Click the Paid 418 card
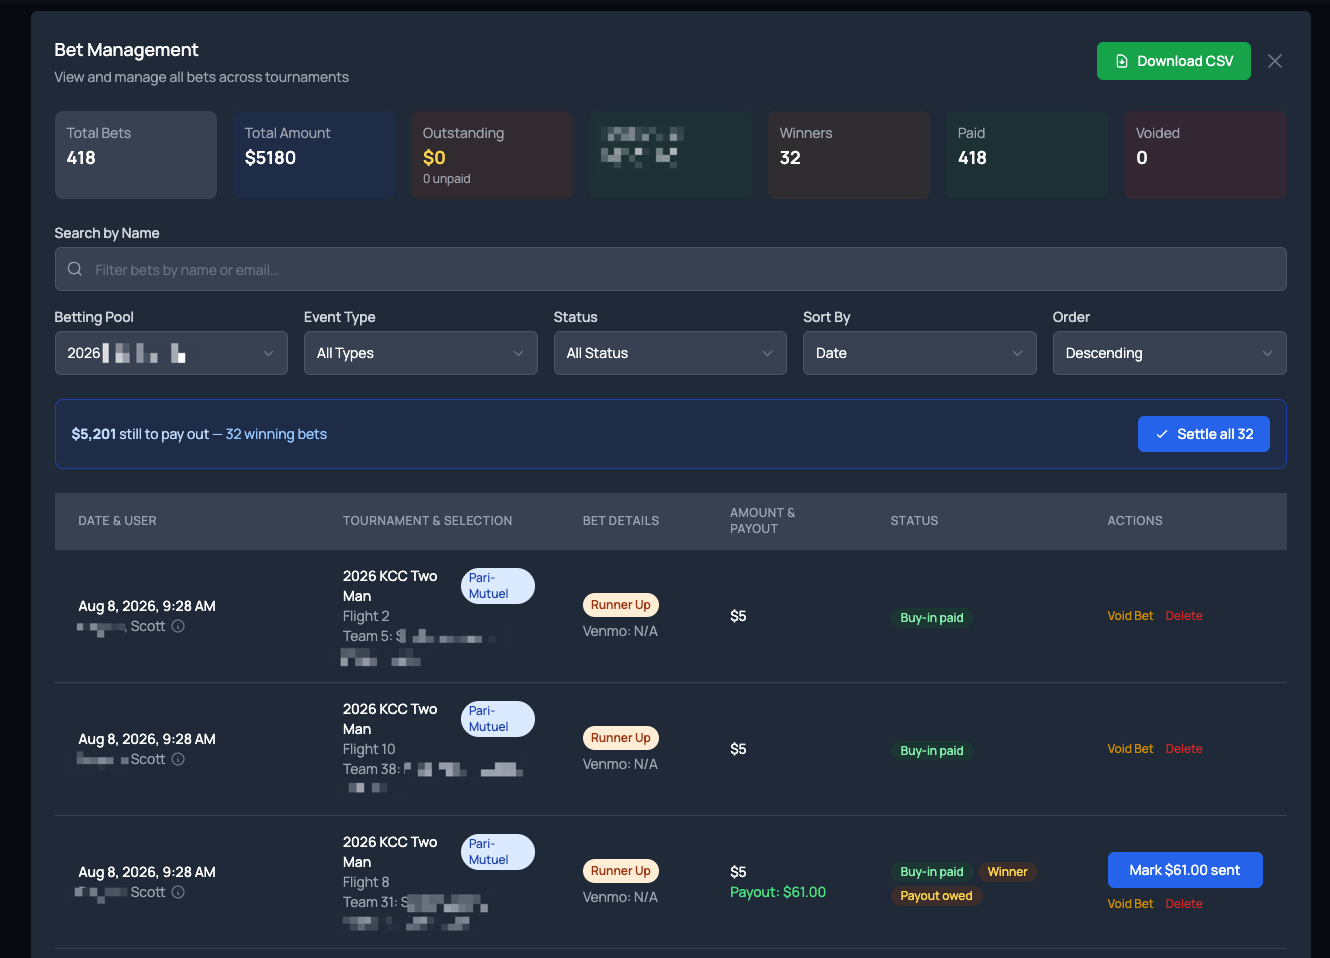 (1027, 155)
